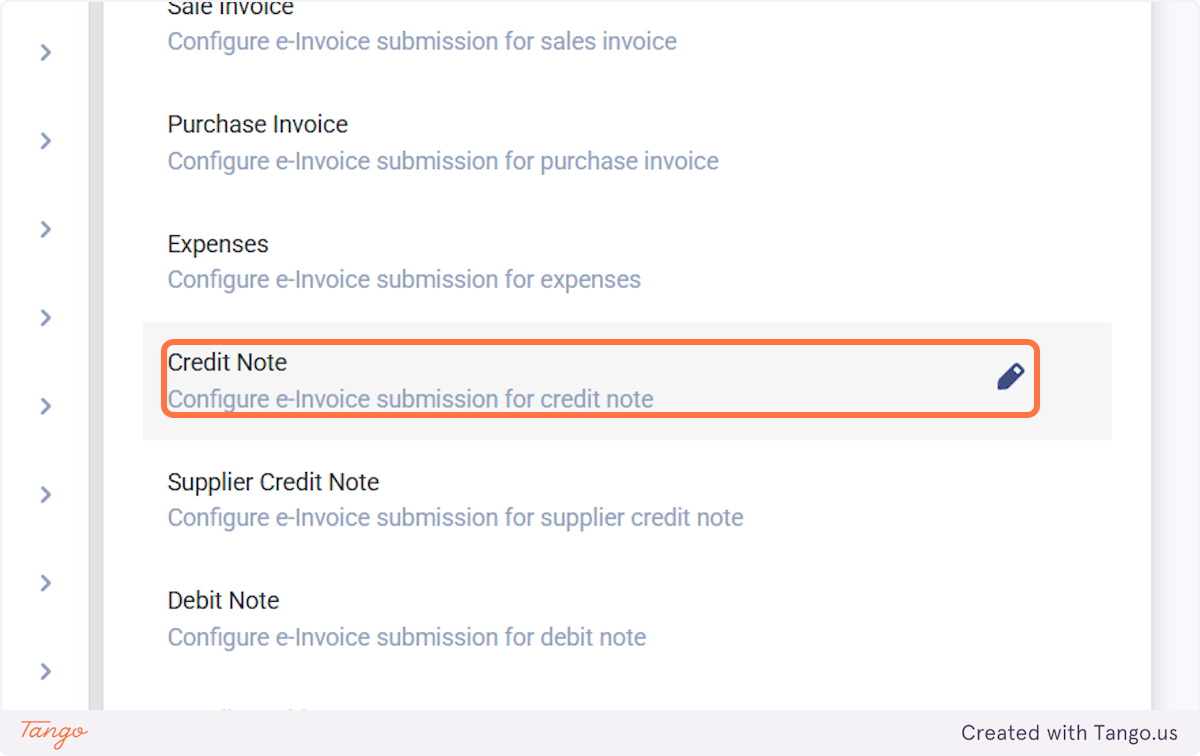Click the highlighted Credit Note row
This screenshot has width=1200, height=756.
tap(600, 378)
